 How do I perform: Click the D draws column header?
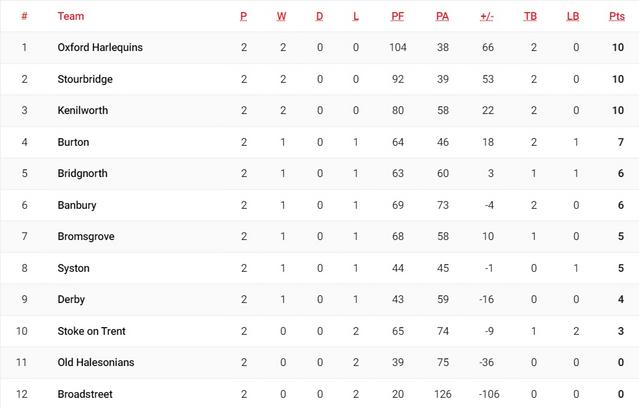coord(320,16)
